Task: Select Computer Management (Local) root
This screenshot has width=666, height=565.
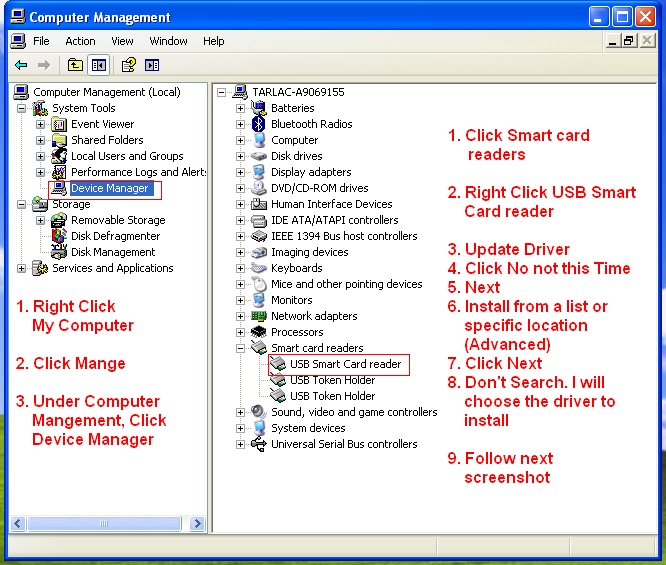Action: click(x=107, y=92)
